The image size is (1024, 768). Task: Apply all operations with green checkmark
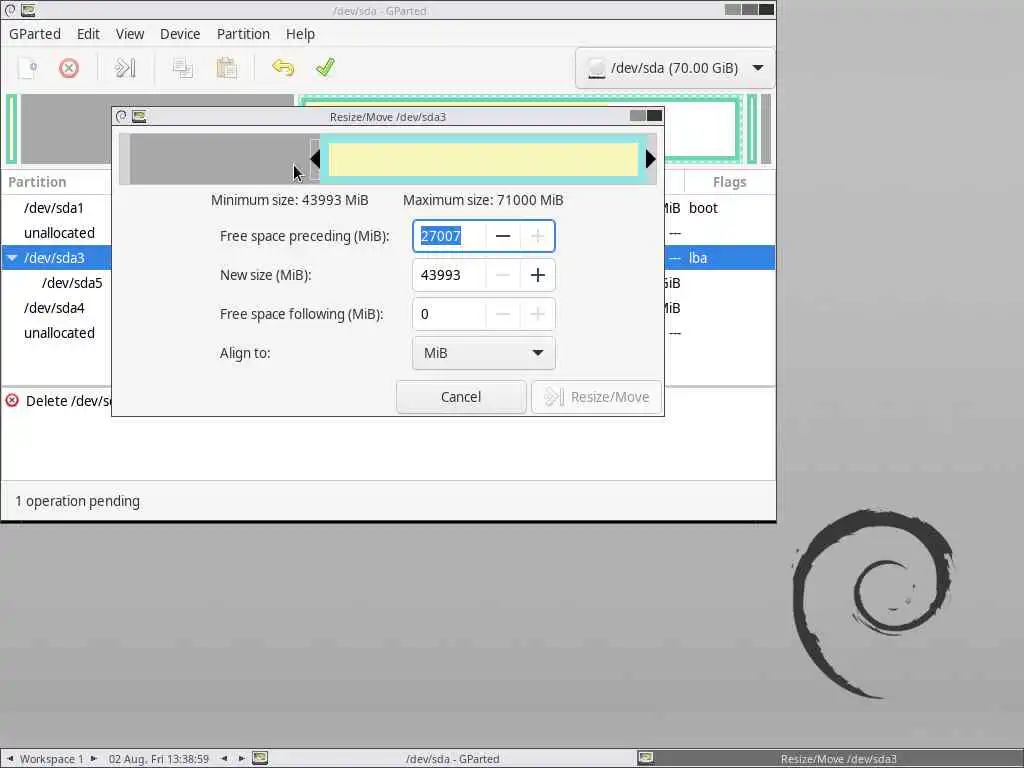point(325,68)
